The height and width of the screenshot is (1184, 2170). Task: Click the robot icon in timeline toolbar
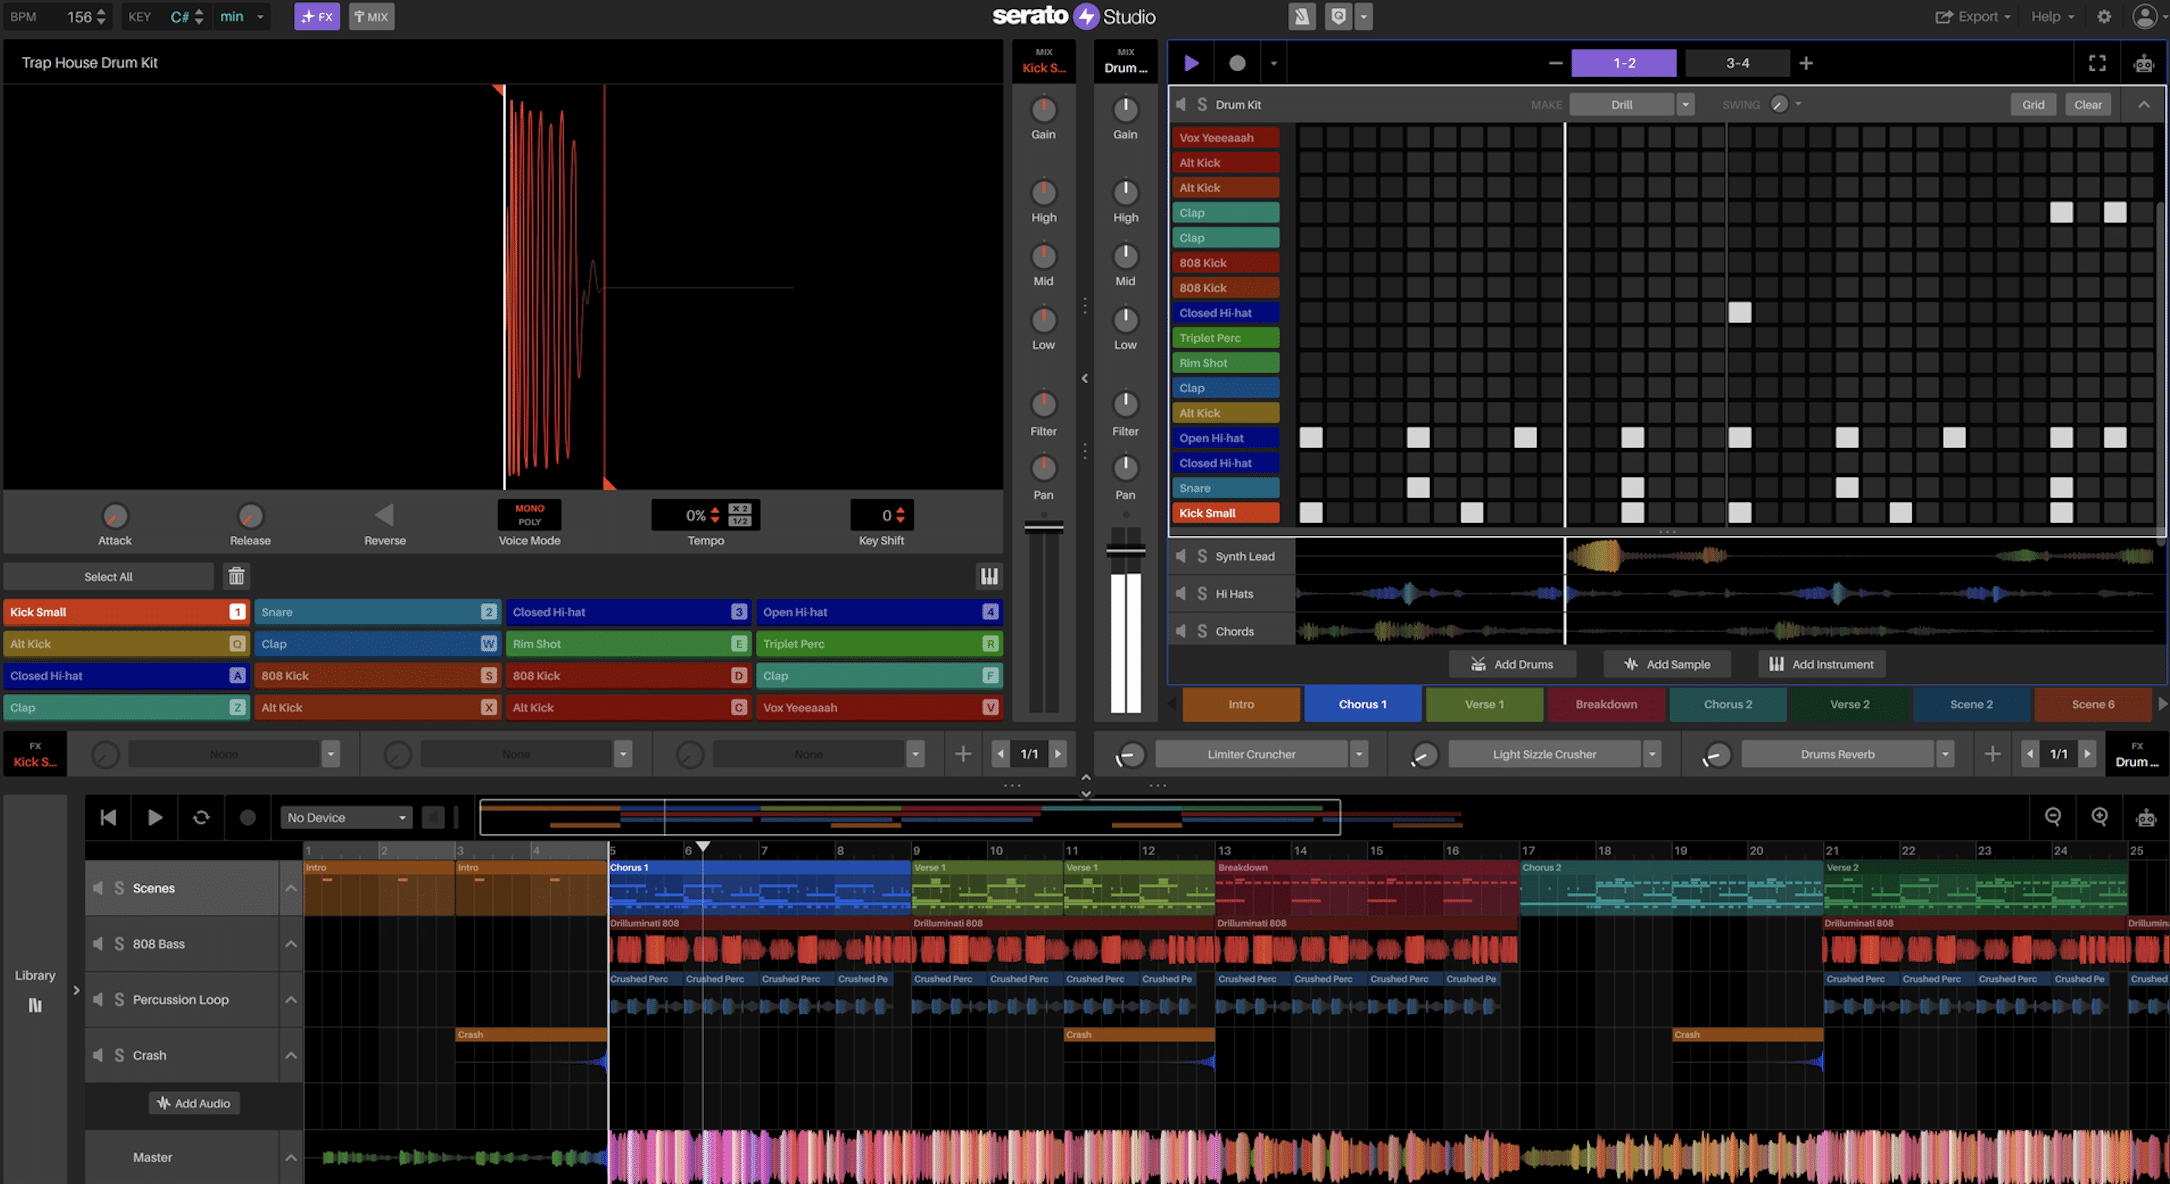[2146, 818]
